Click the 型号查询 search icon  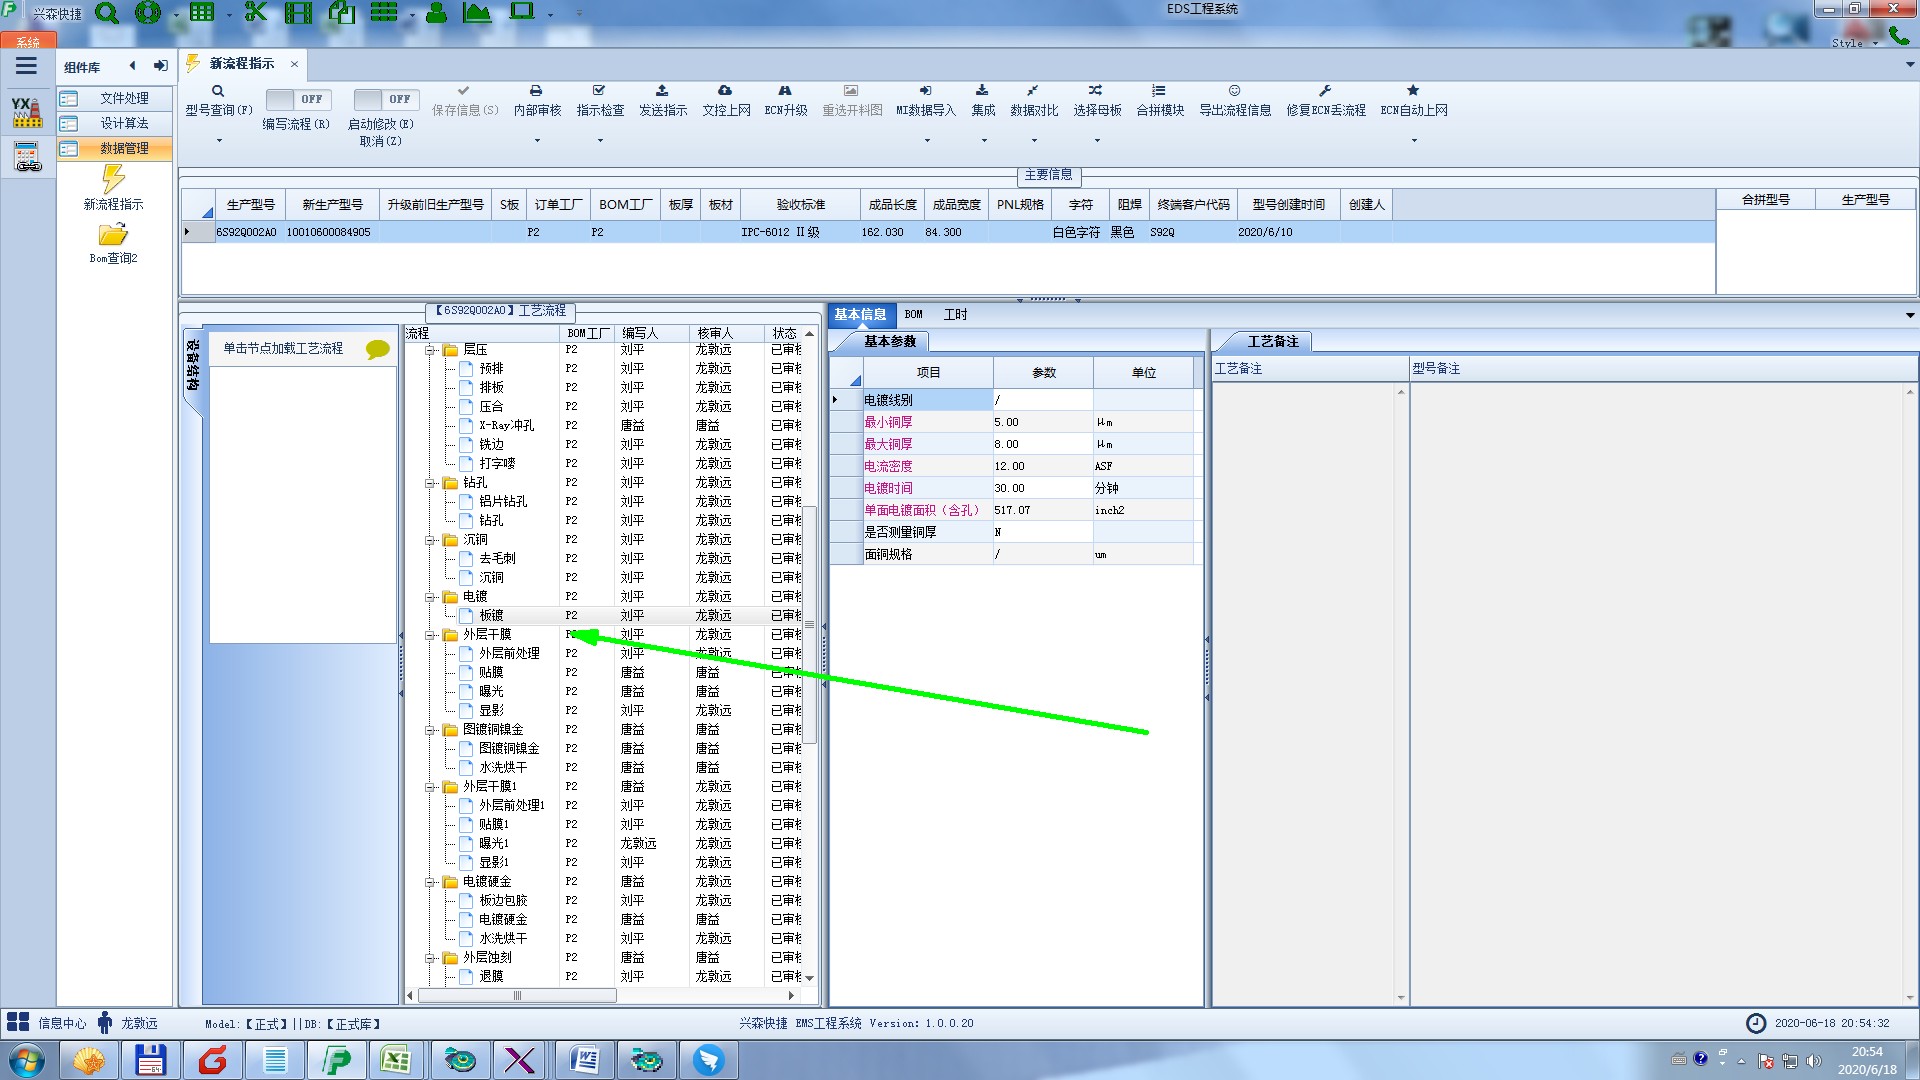click(x=217, y=91)
